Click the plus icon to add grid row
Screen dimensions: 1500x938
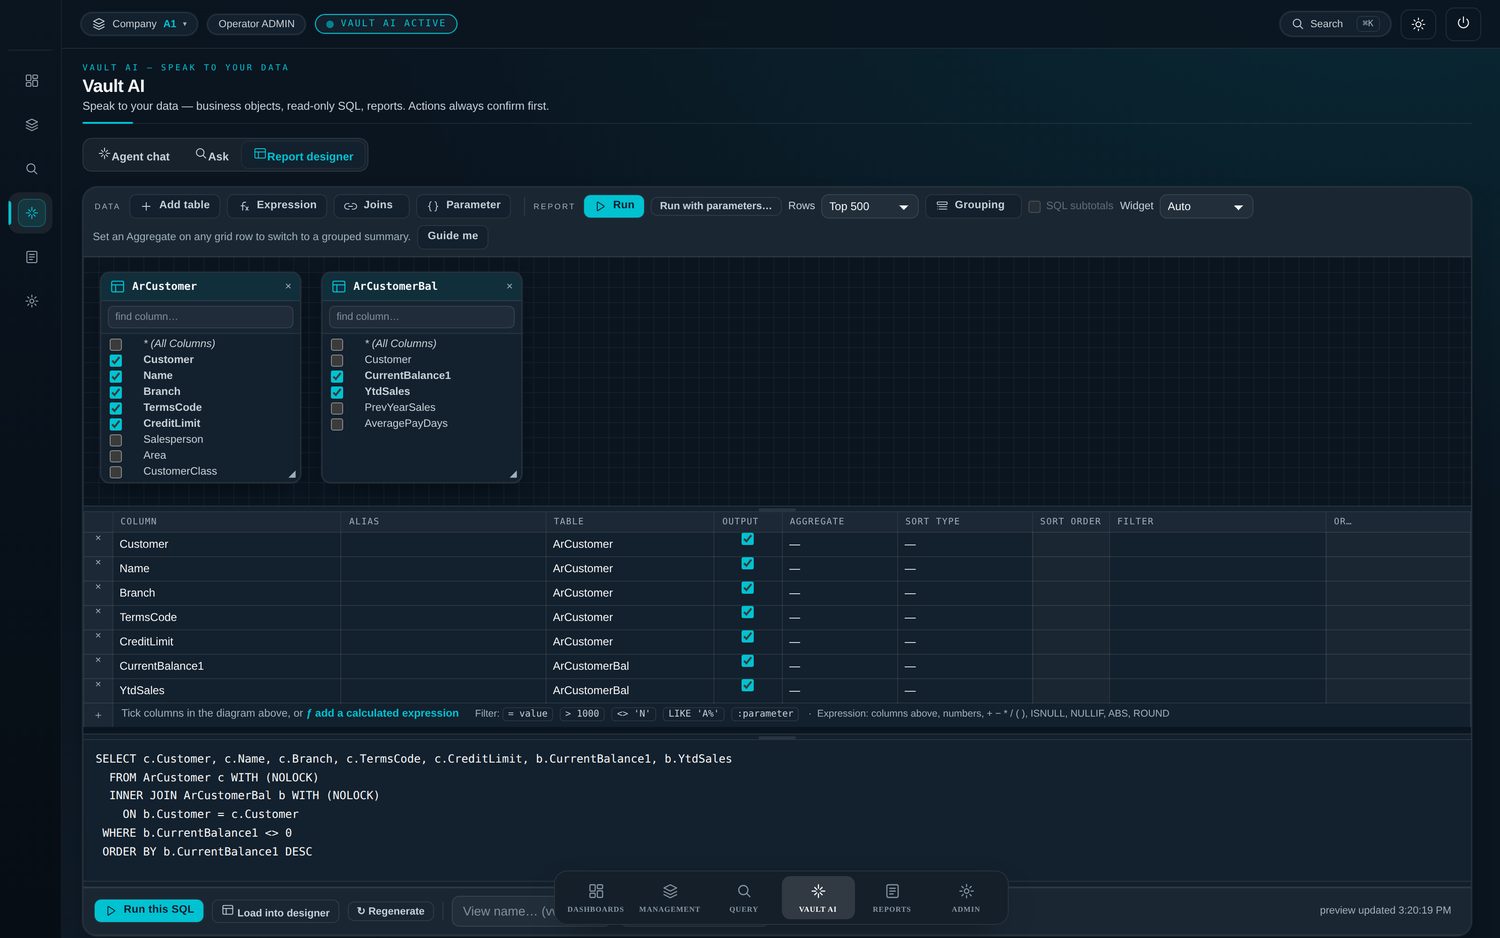[x=98, y=715]
